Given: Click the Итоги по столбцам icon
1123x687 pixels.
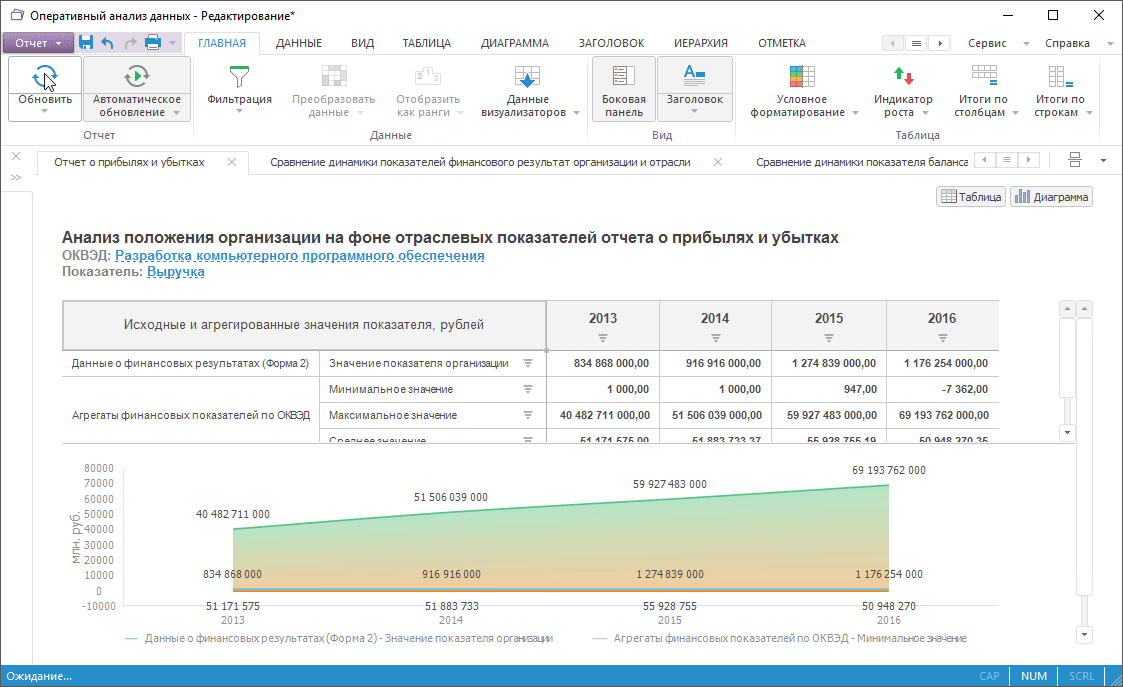Looking at the screenshot, I should pos(983,77).
